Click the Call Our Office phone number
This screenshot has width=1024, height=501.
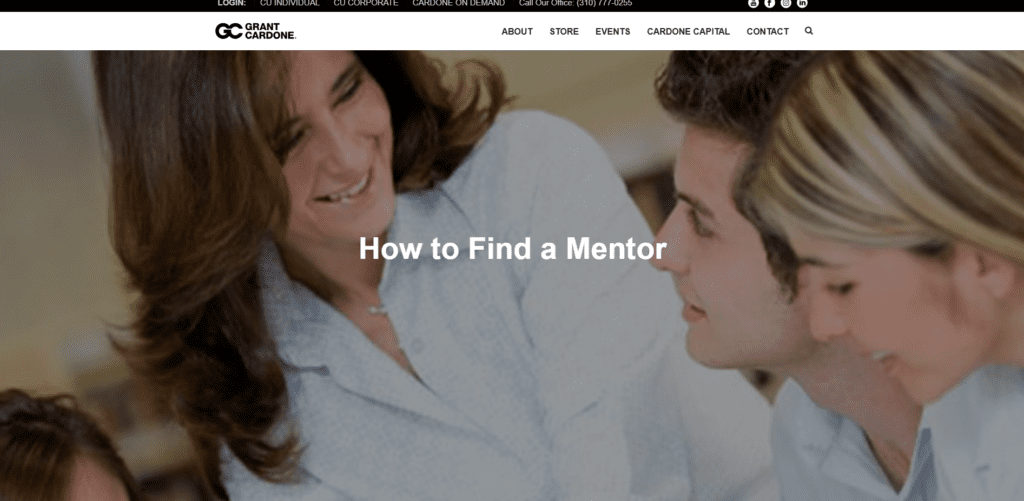(575, 3)
